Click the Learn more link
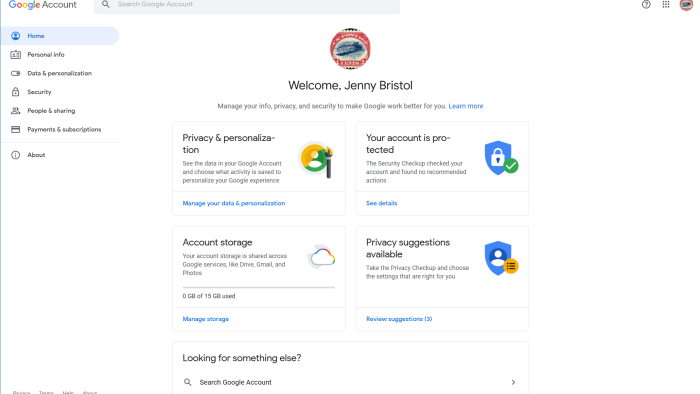This screenshot has width=700, height=394. [x=466, y=106]
